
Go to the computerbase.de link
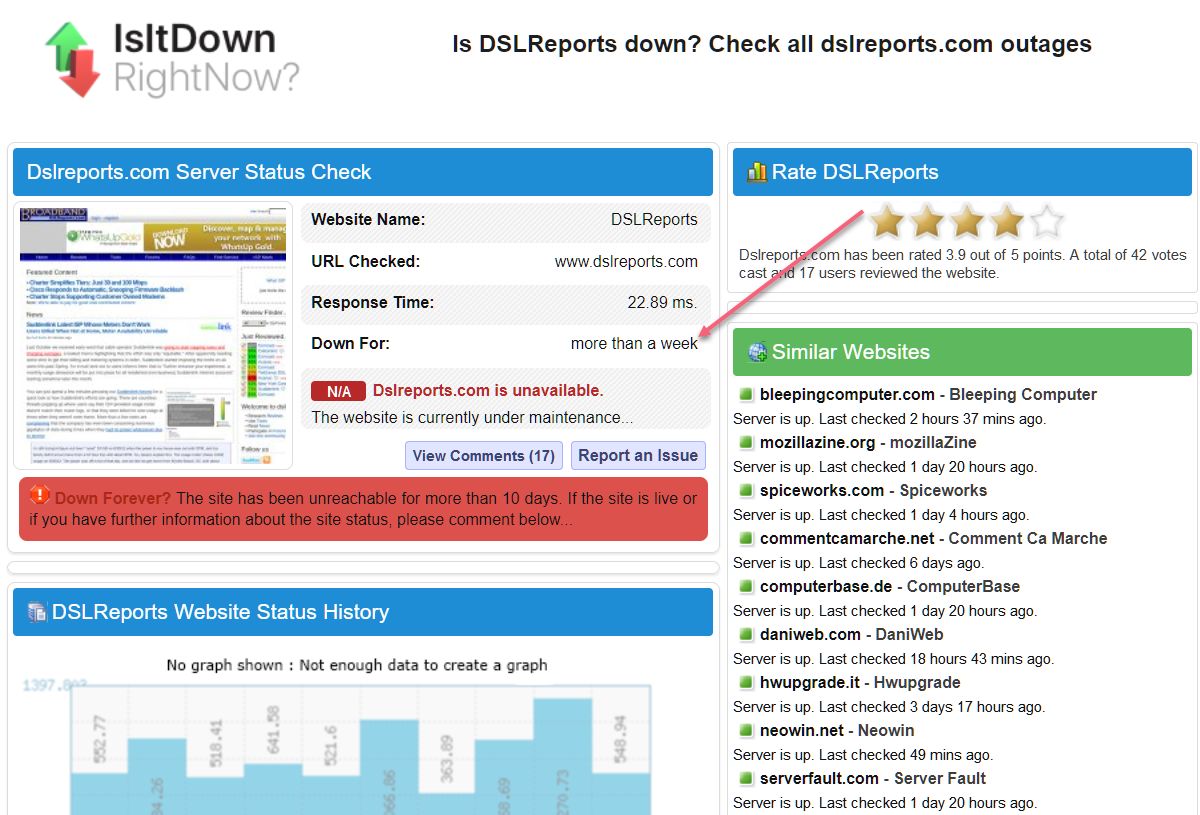point(826,586)
